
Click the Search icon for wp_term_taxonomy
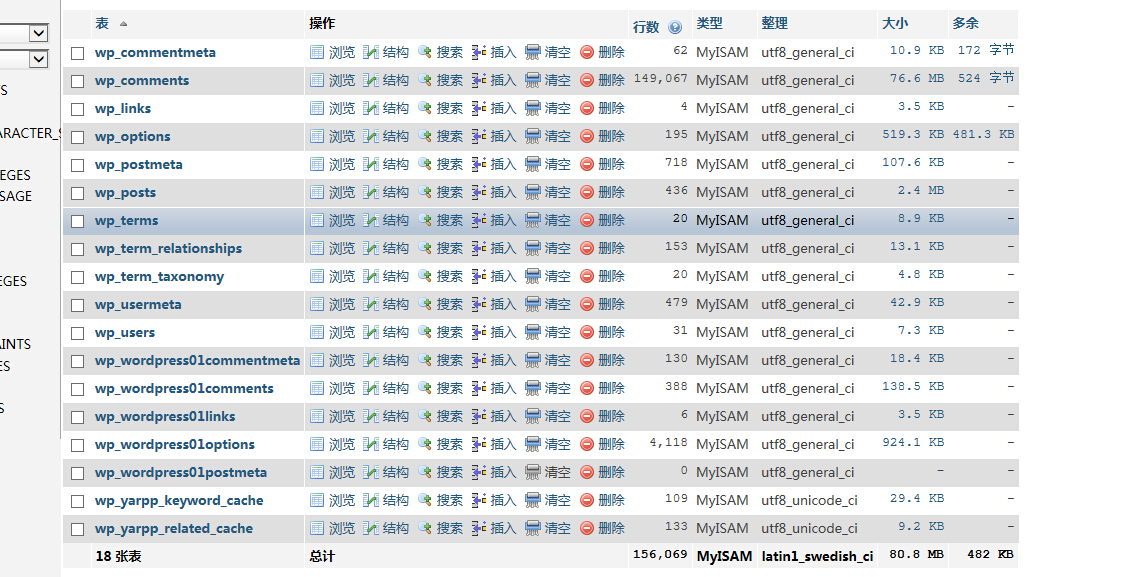click(x=425, y=276)
